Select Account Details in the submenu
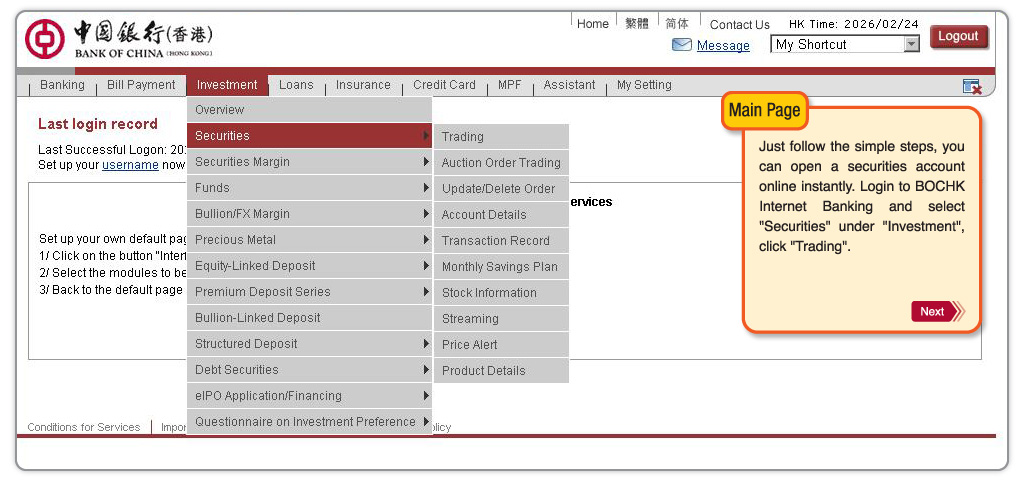Screen dimensions: 1024x482 coord(502,215)
